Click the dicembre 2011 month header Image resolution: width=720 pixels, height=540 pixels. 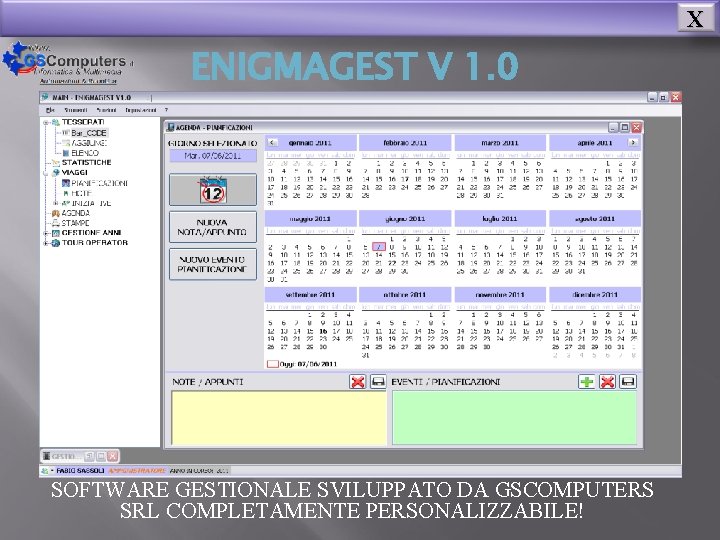(595, 294)
